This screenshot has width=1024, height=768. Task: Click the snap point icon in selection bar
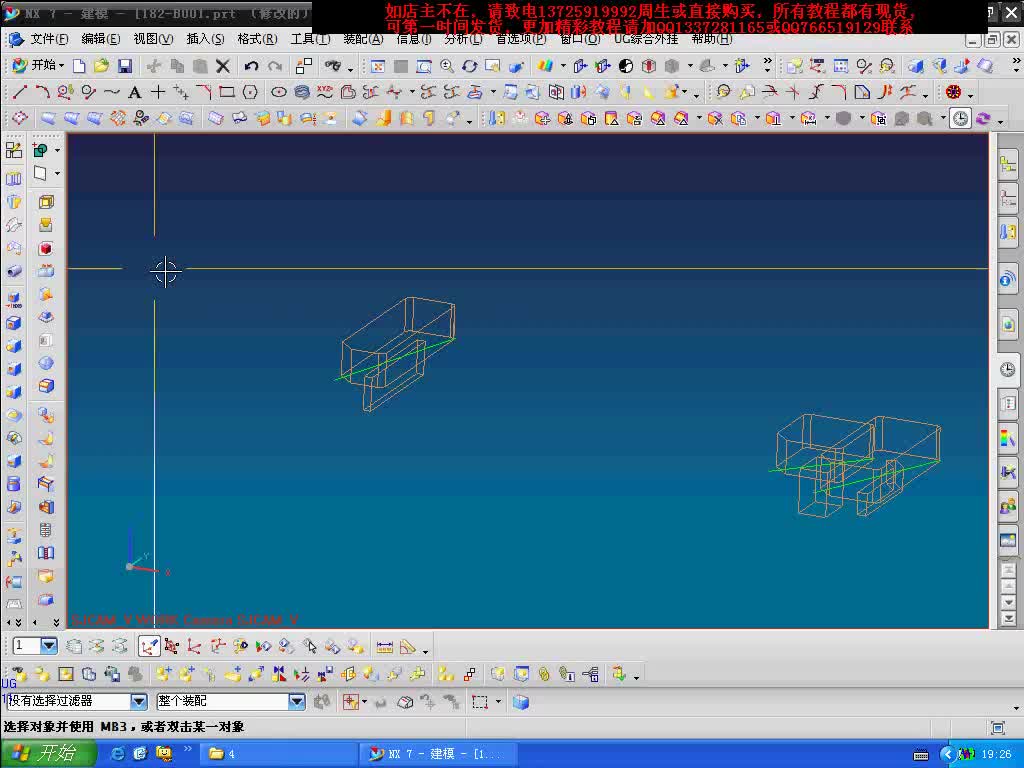350,702
